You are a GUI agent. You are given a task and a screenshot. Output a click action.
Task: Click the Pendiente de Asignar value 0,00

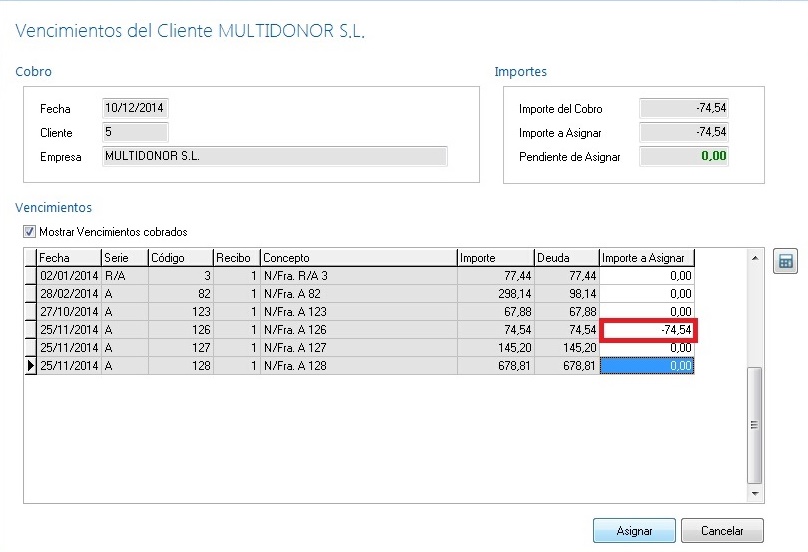tap(684, 156)
